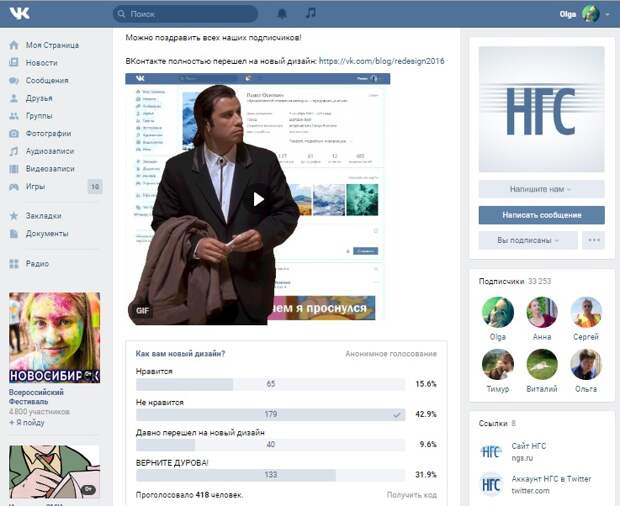Click the document icon beside Документы

click(14, 234)
